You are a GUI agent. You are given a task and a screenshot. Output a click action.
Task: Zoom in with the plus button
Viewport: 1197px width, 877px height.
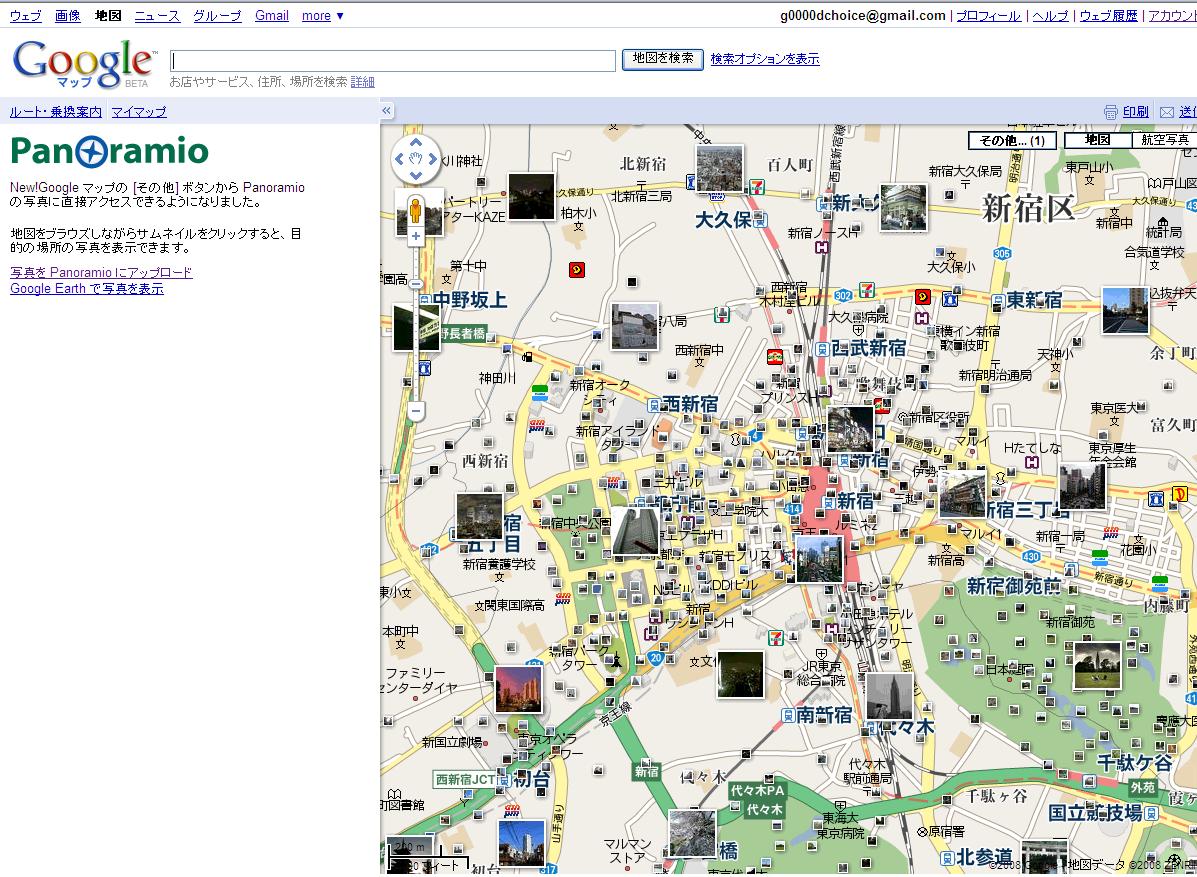coord(415,237)
